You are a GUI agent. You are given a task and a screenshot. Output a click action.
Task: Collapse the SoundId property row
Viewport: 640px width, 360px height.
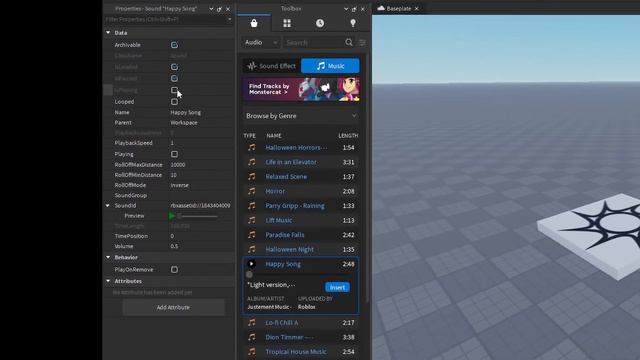pos(108,205)
